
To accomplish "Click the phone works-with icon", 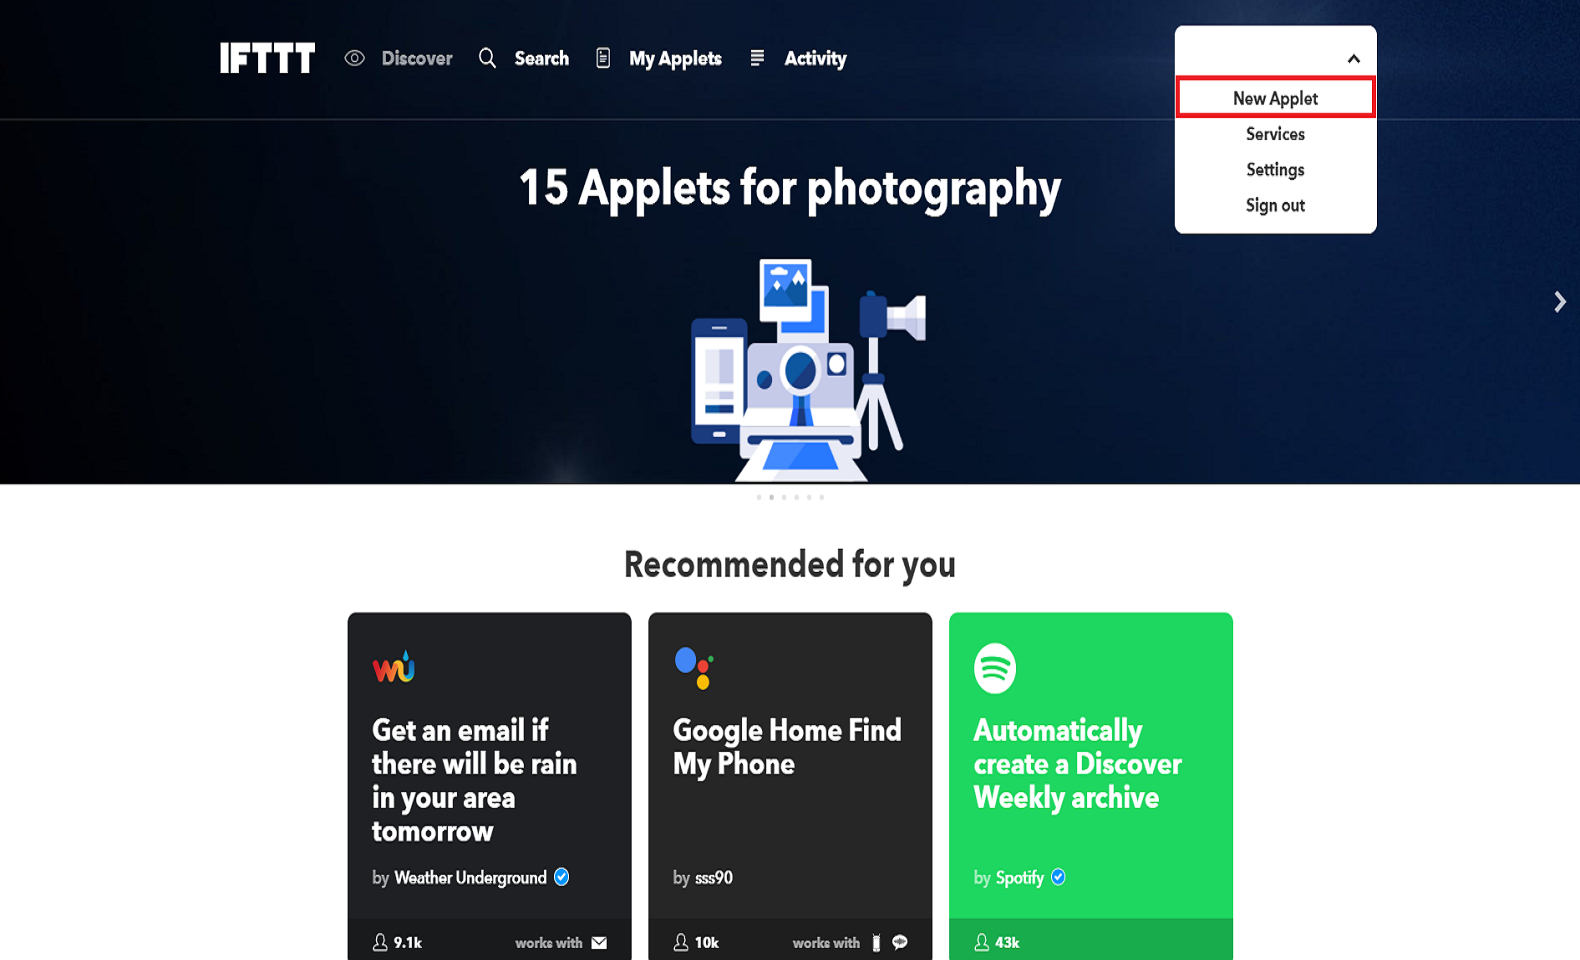I will 876,942.
